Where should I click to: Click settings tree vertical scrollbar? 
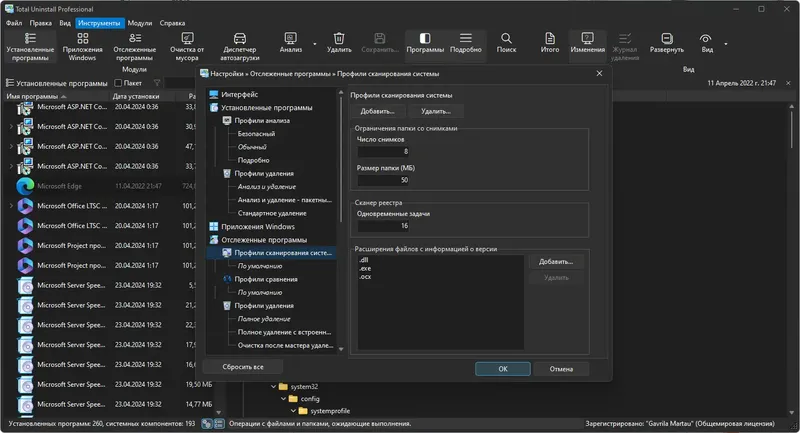(x=341, y=158)
